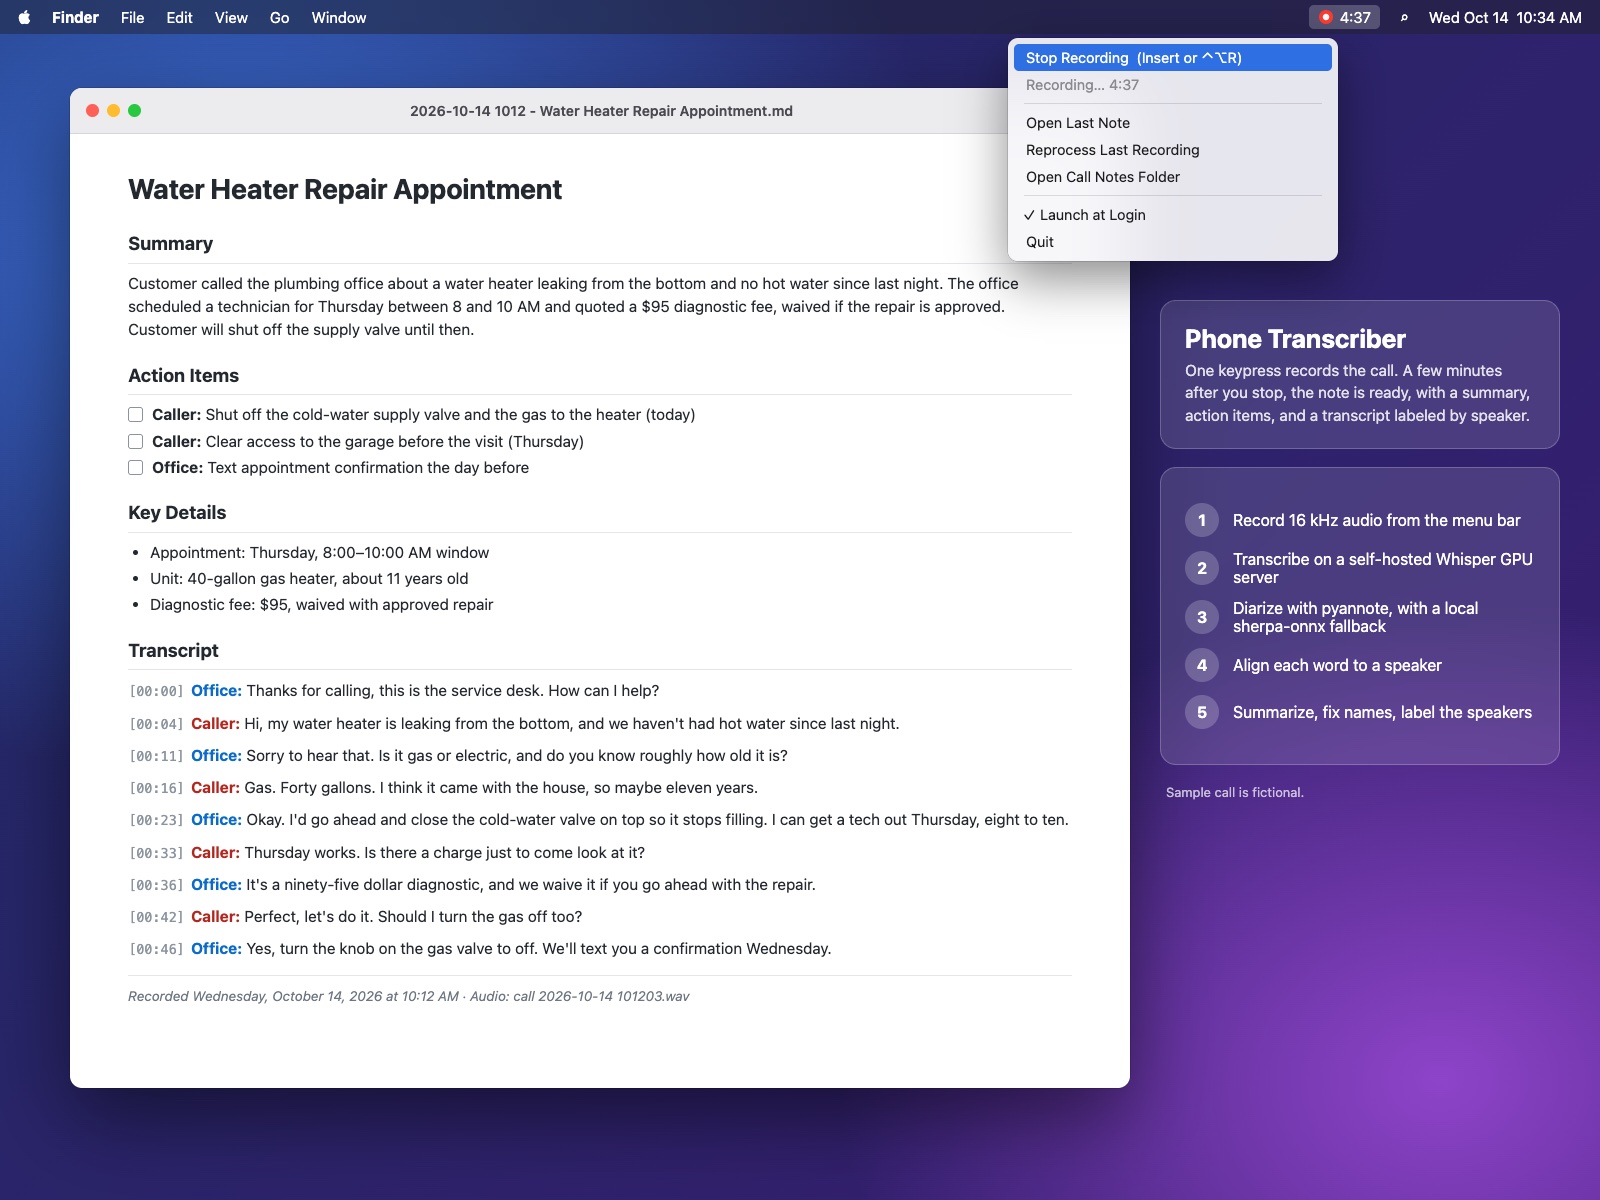Image resolution: width=1600 pixels, height=1200 pixels.
Task: Click the note window title filename
Action: point(601,111)
